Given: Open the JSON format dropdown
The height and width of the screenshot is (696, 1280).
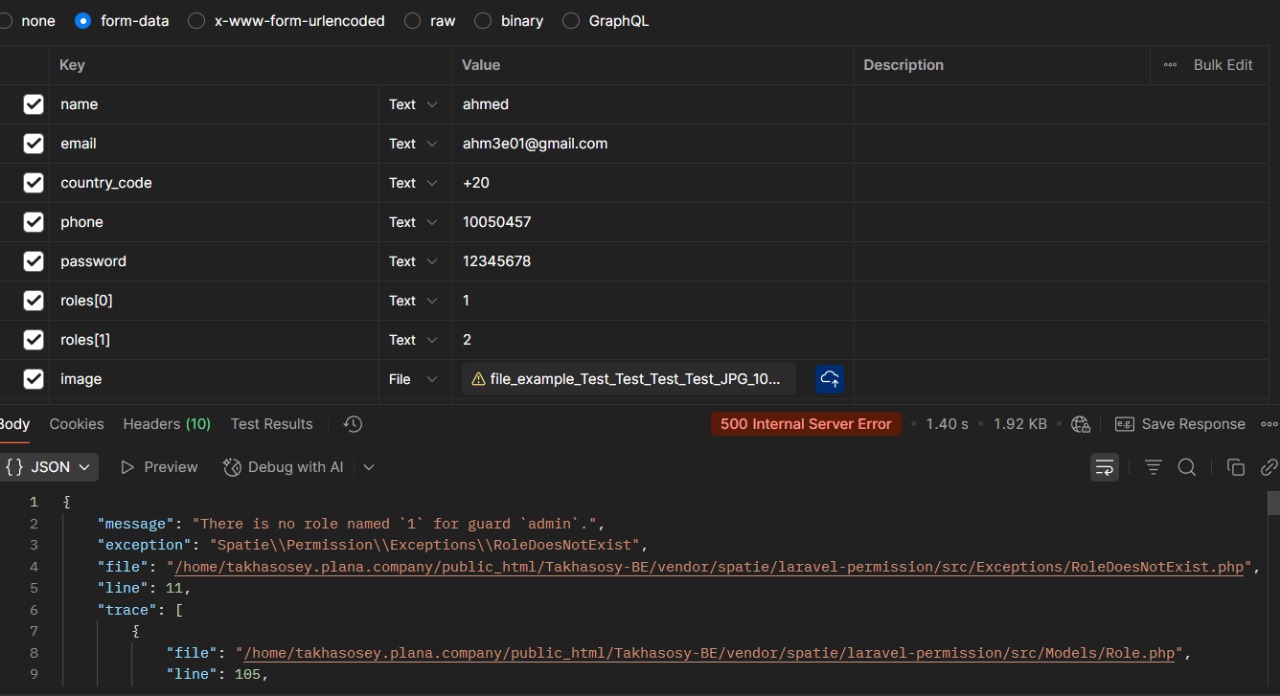Looking at the screenshot, I should [x=51, y=467].
